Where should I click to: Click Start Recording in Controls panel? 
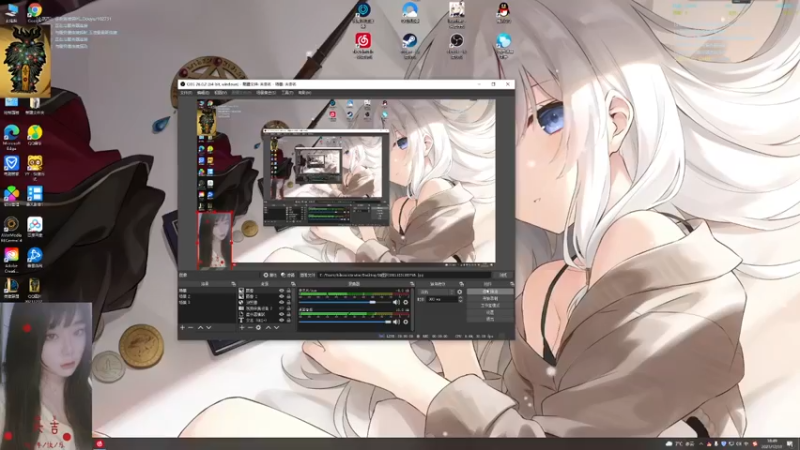click(490, 298)
